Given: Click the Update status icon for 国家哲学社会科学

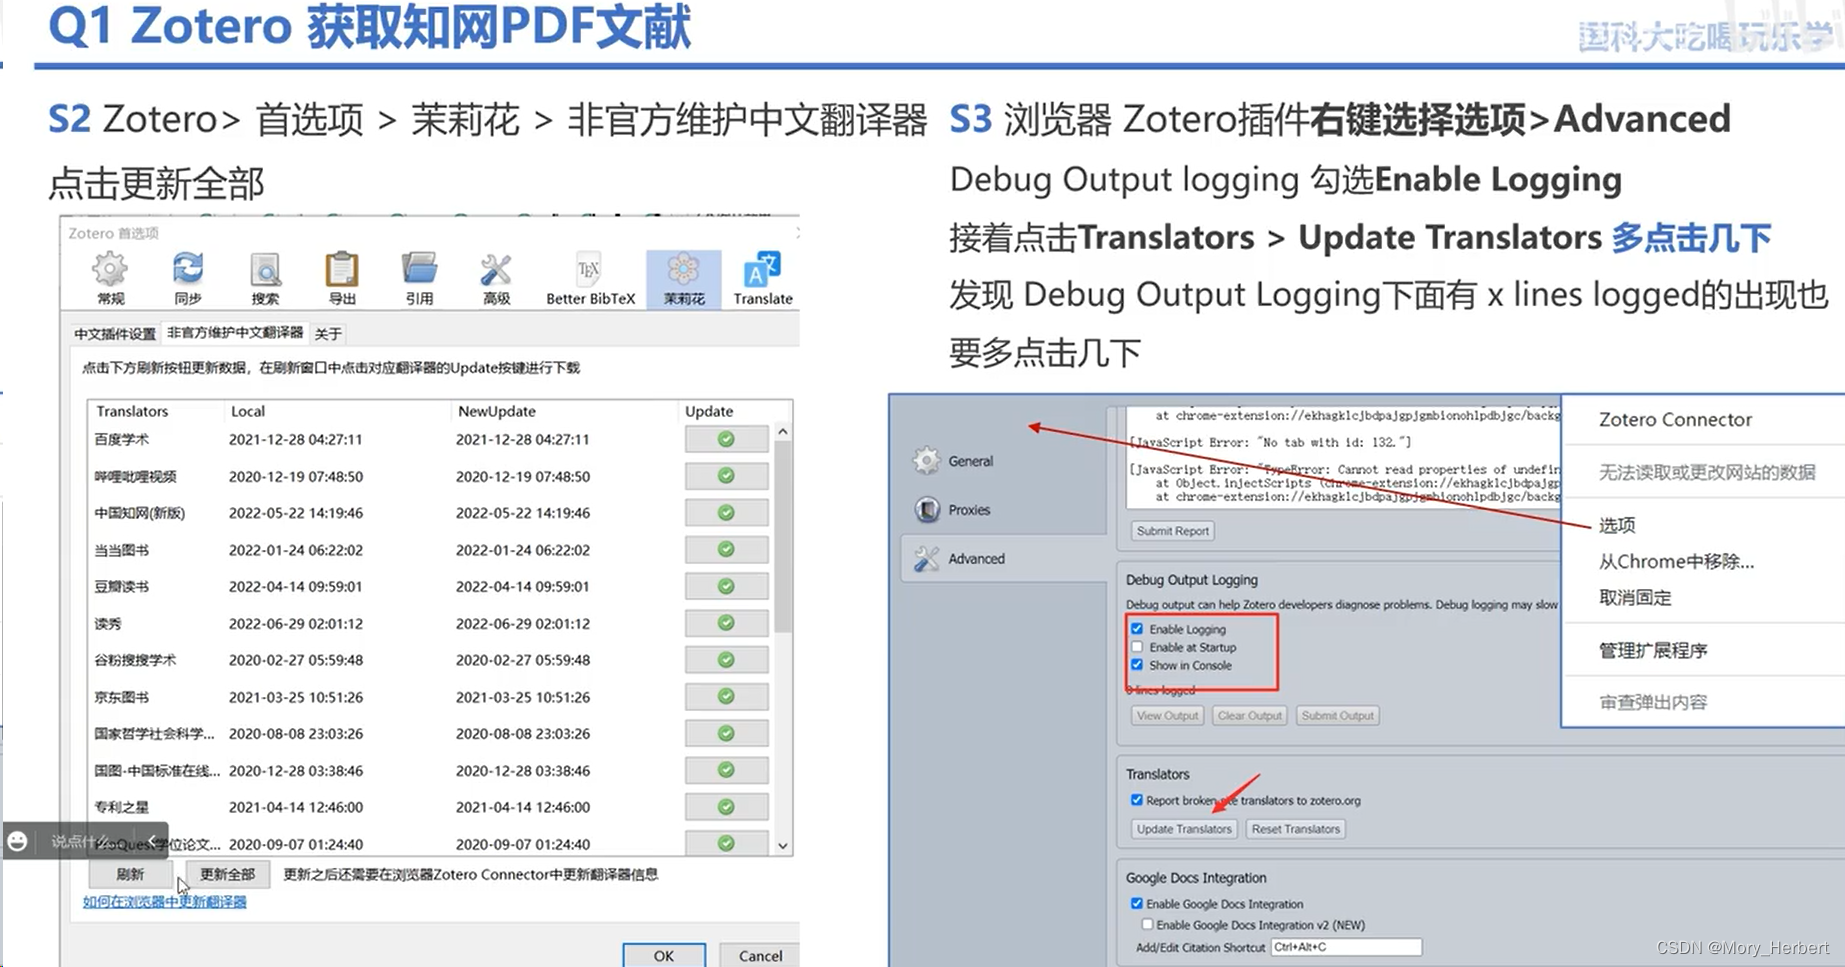Looking at the screenshot, I should click(726, 733).
